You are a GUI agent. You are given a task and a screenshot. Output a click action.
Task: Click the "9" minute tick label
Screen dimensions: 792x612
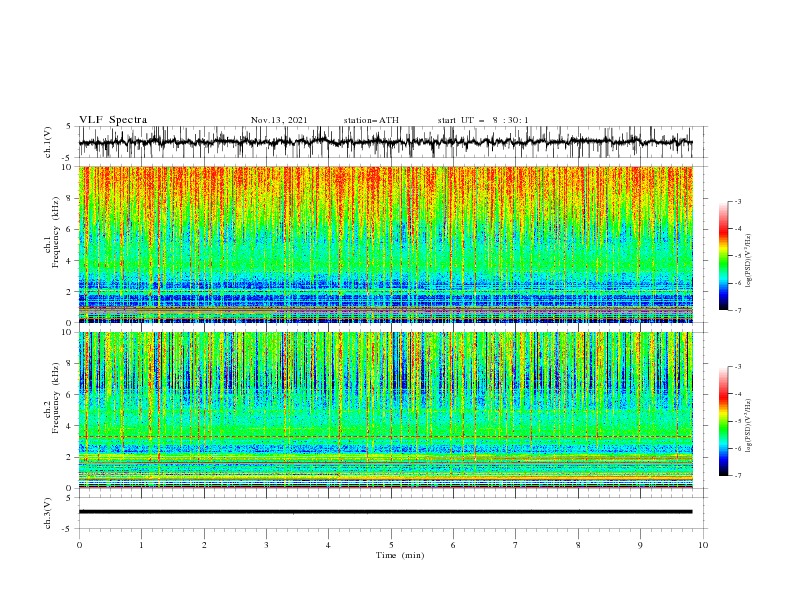640,545
